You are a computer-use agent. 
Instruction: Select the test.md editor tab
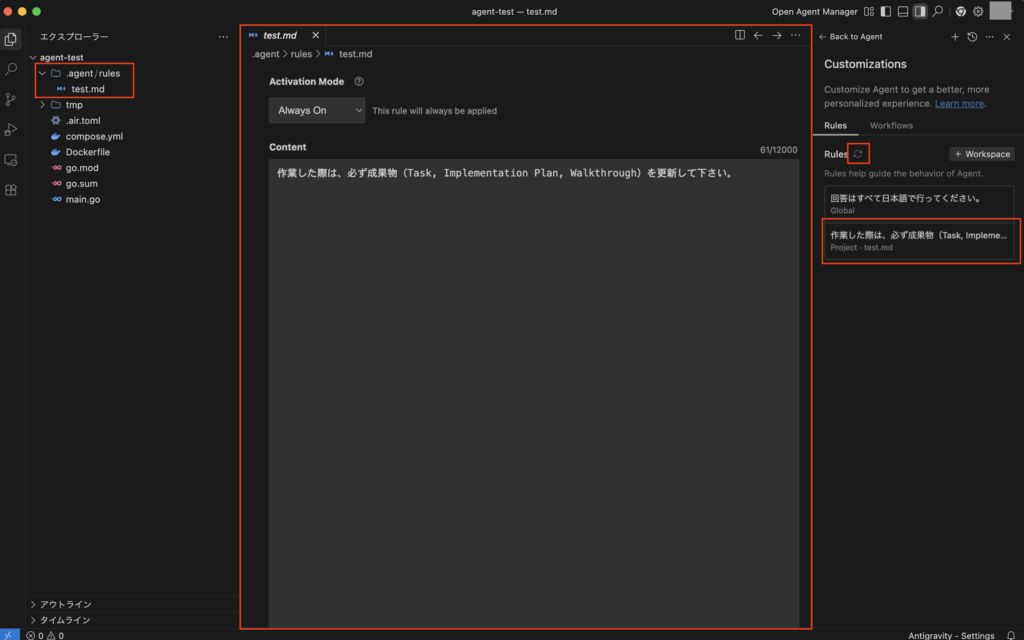coord(279,35)
